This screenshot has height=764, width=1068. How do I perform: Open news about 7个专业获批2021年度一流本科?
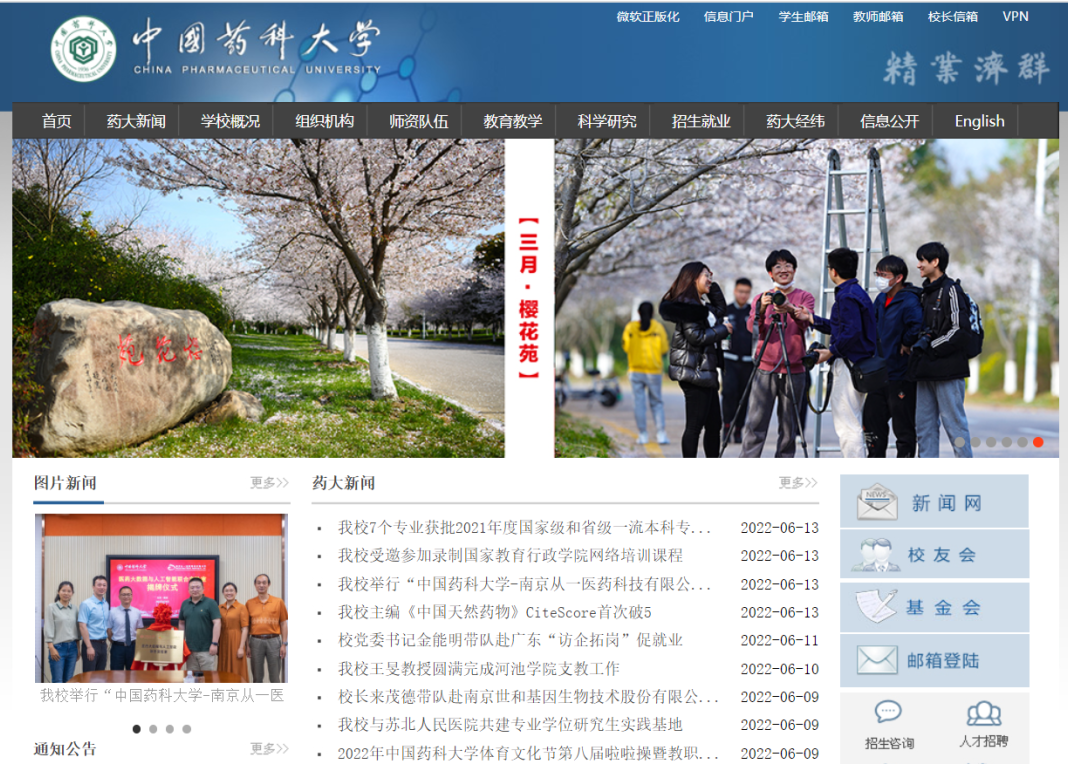coord(524,528)
